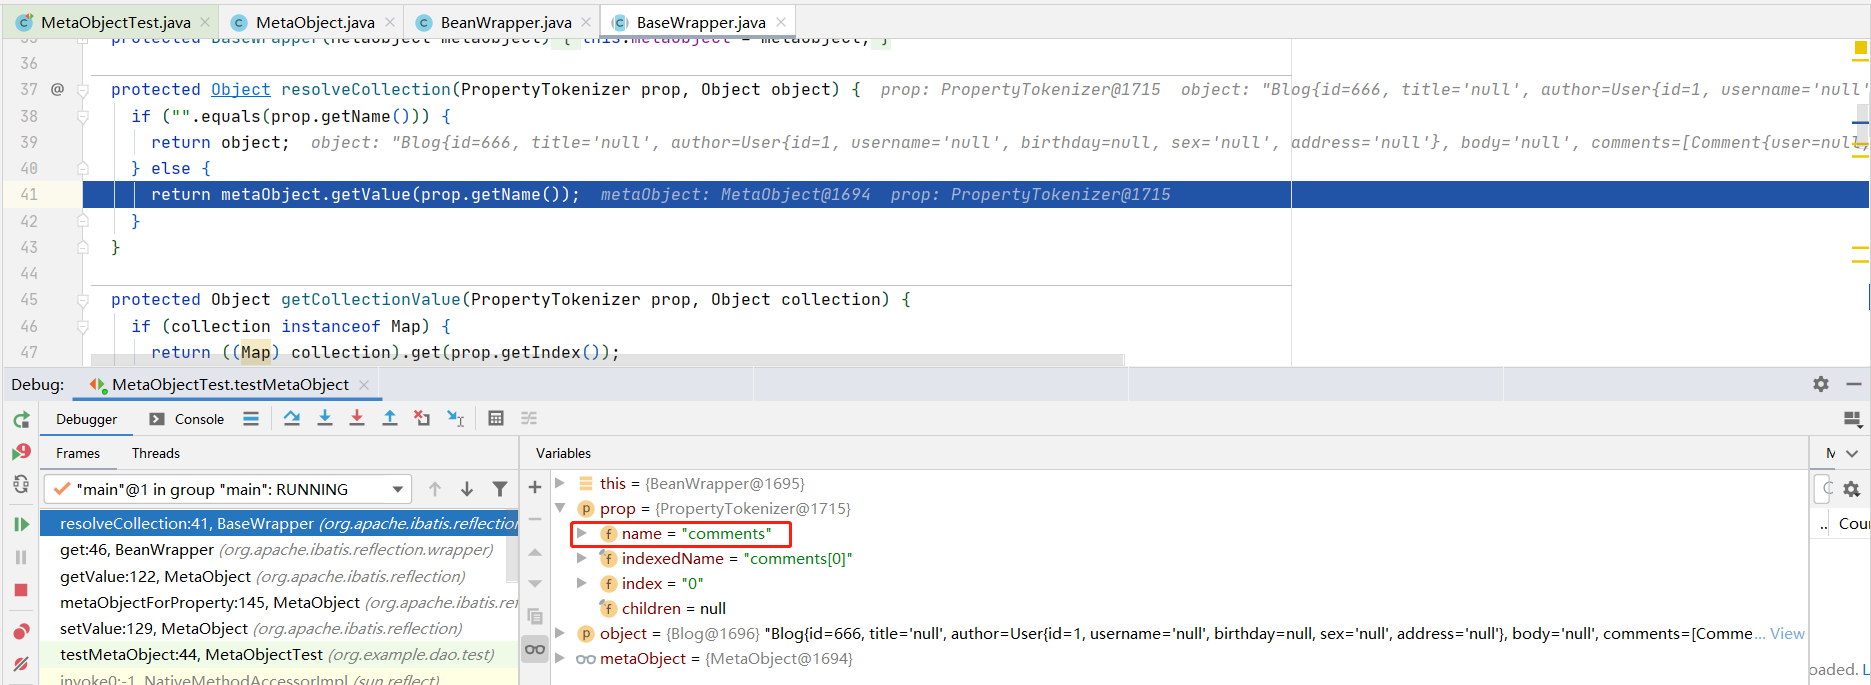Screen dimensions: 1871x685
Task: Open the Console tab
Action: coord(187,419)
